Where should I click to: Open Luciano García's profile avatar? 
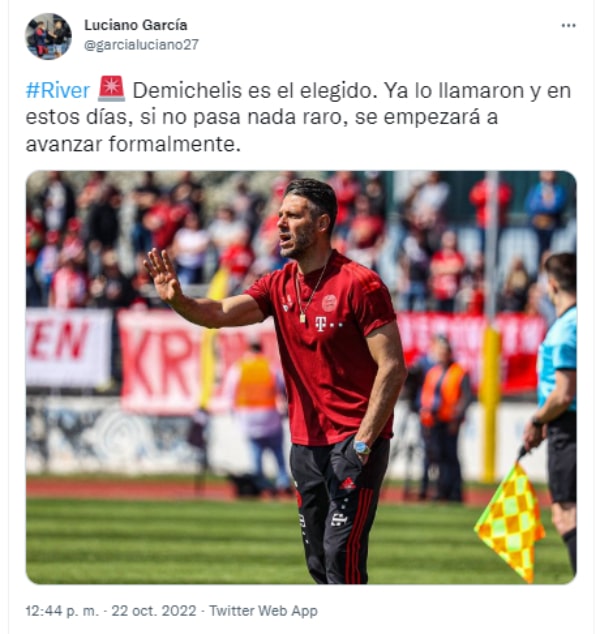point(49,36)
